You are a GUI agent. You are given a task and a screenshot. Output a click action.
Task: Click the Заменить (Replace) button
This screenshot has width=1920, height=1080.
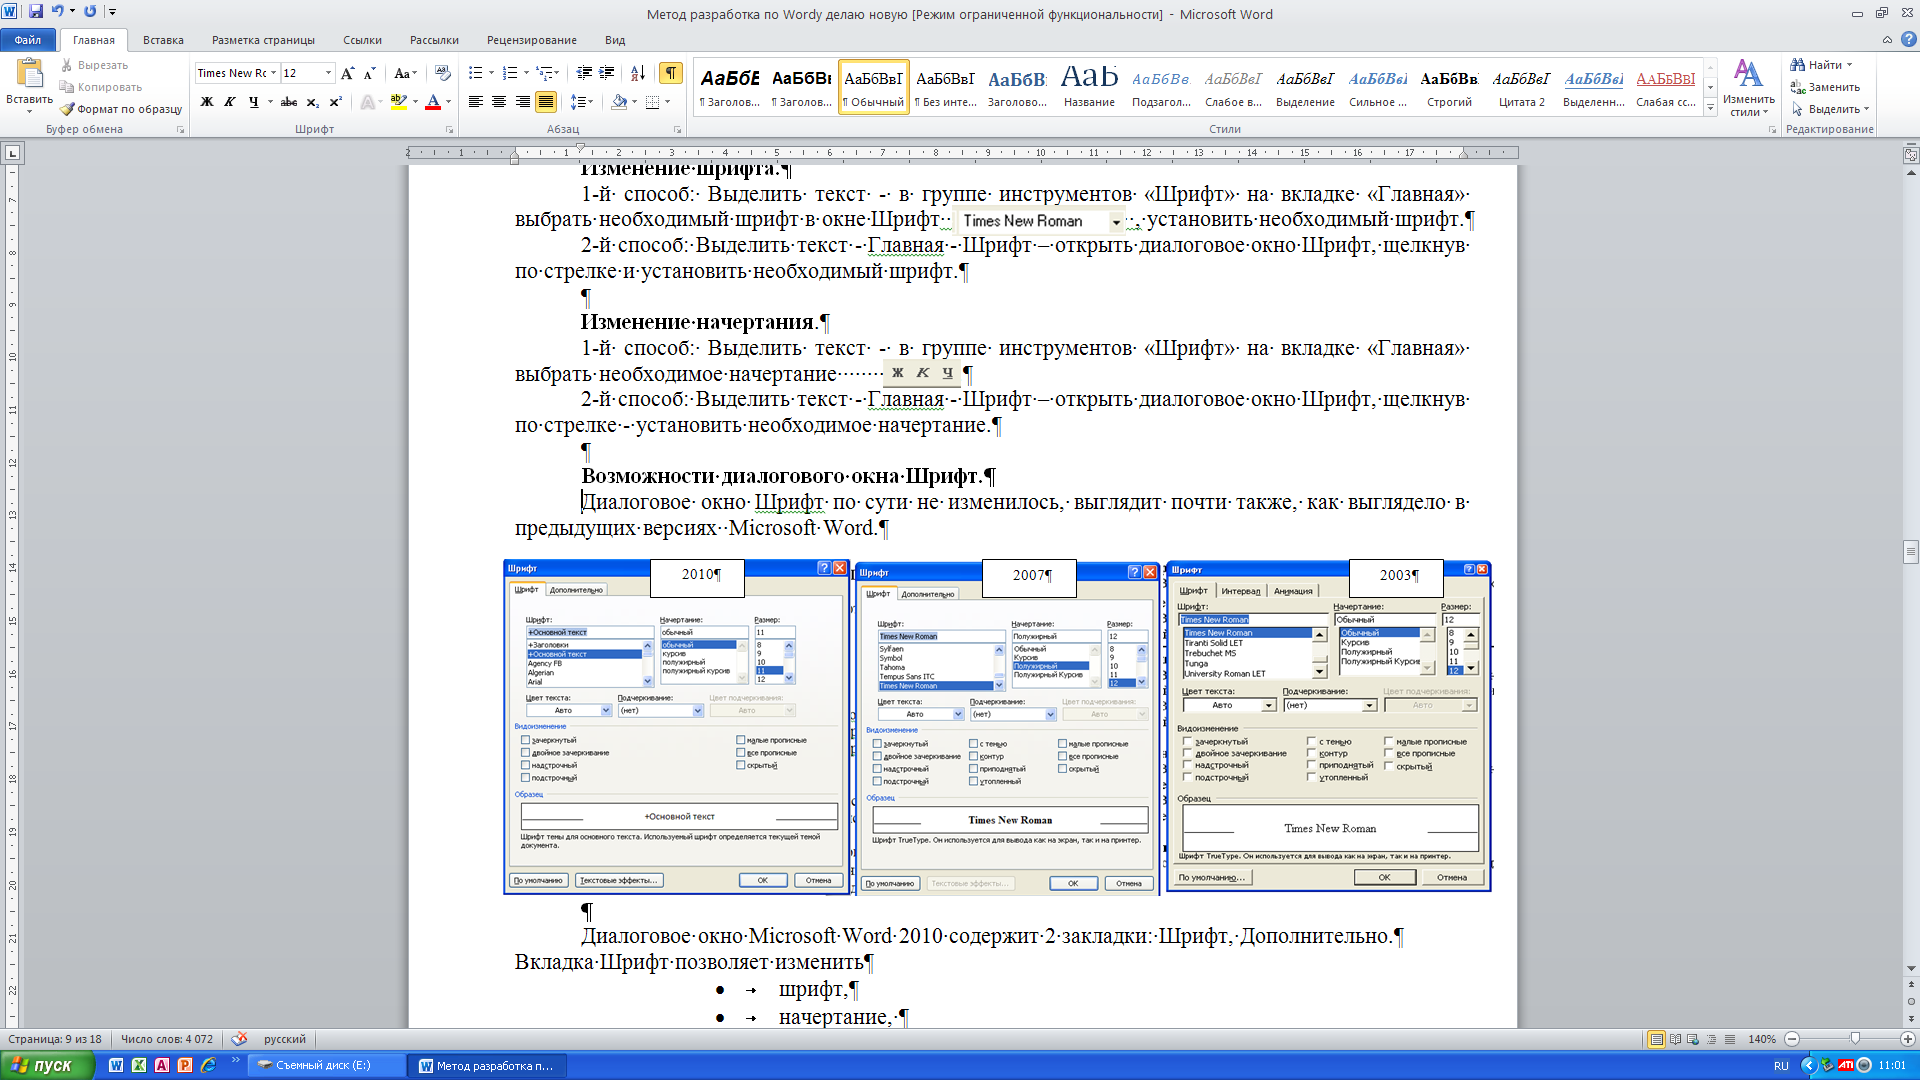[1825, 87]
